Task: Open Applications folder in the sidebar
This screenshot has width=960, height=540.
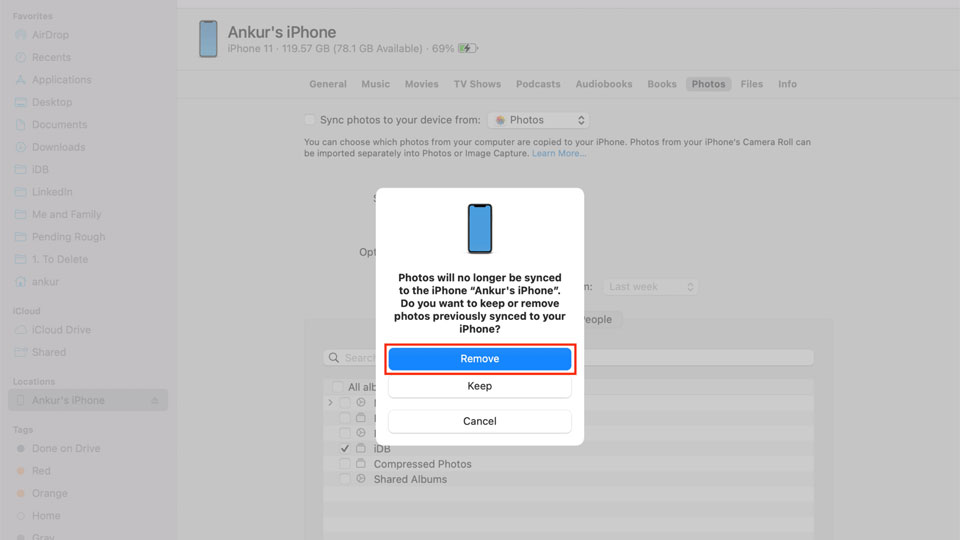Action: coord(61,80)
